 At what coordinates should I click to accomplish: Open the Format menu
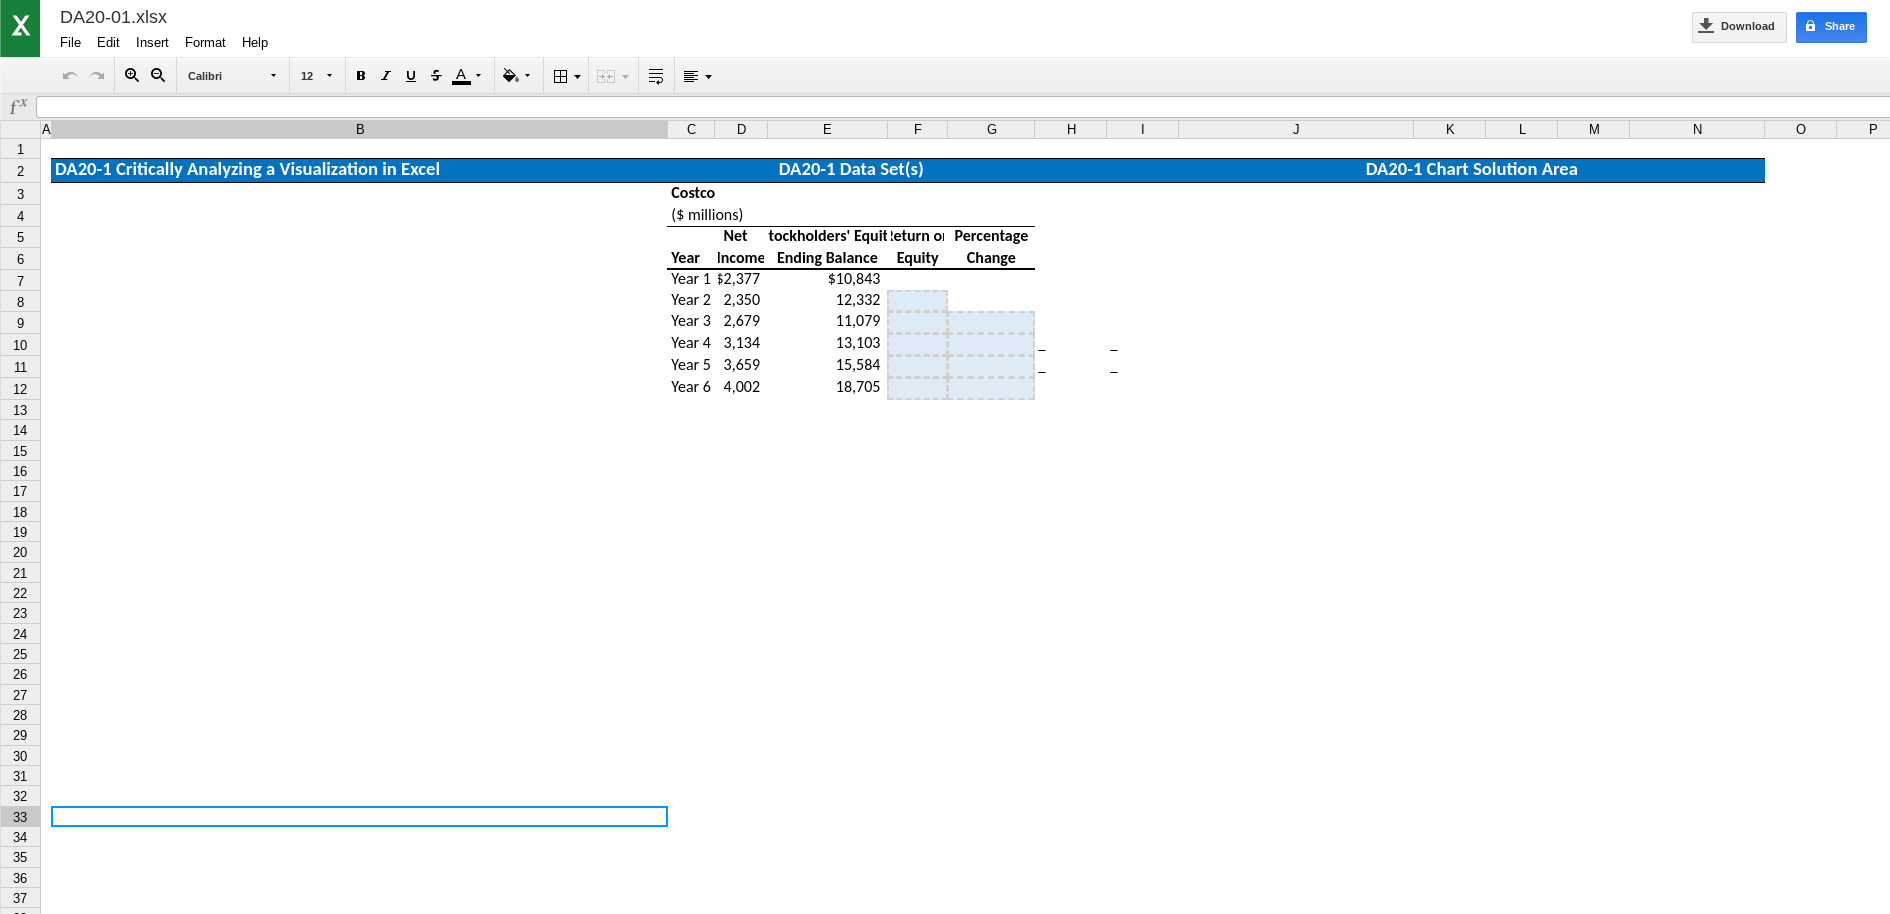pos(205,42)
